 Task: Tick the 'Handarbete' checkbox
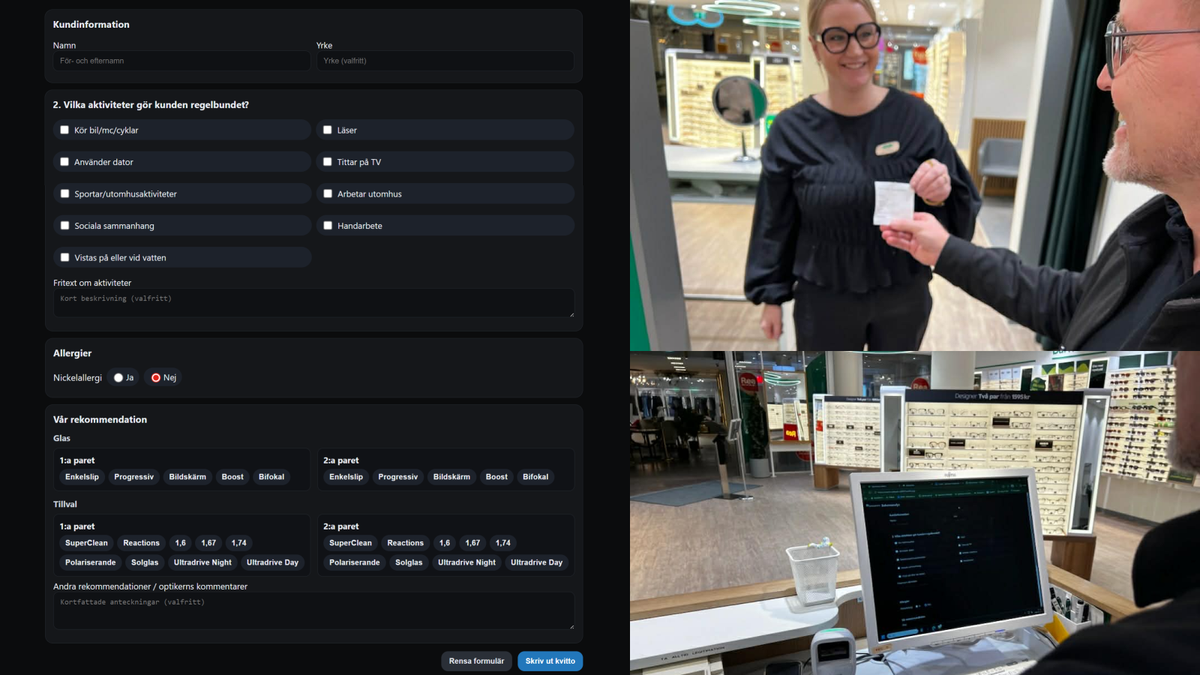[327, 226]
